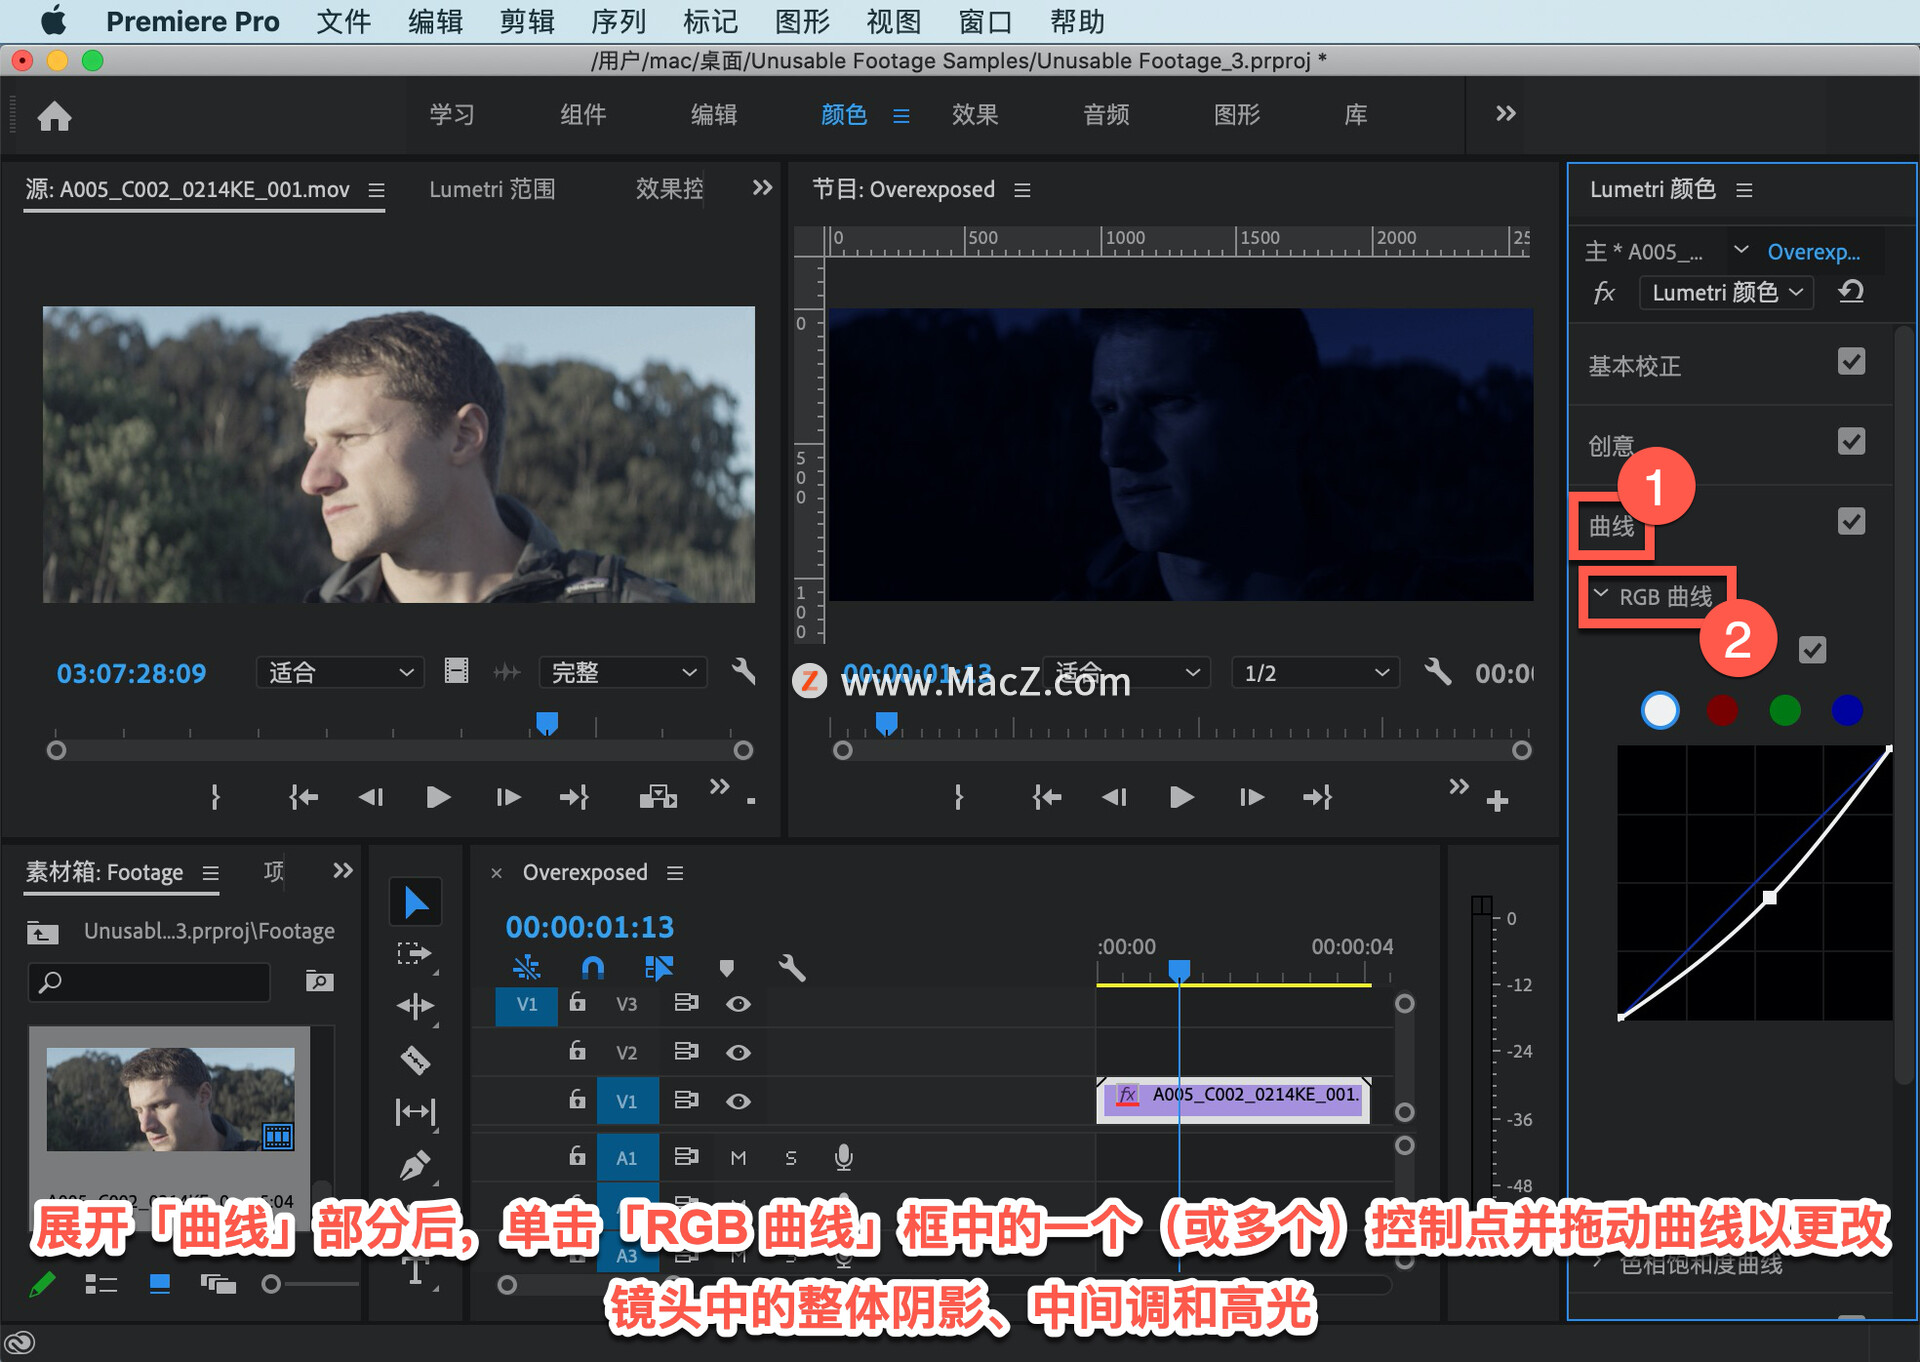Collapse the RGB 曲线 section

[x=1601, y=595]
